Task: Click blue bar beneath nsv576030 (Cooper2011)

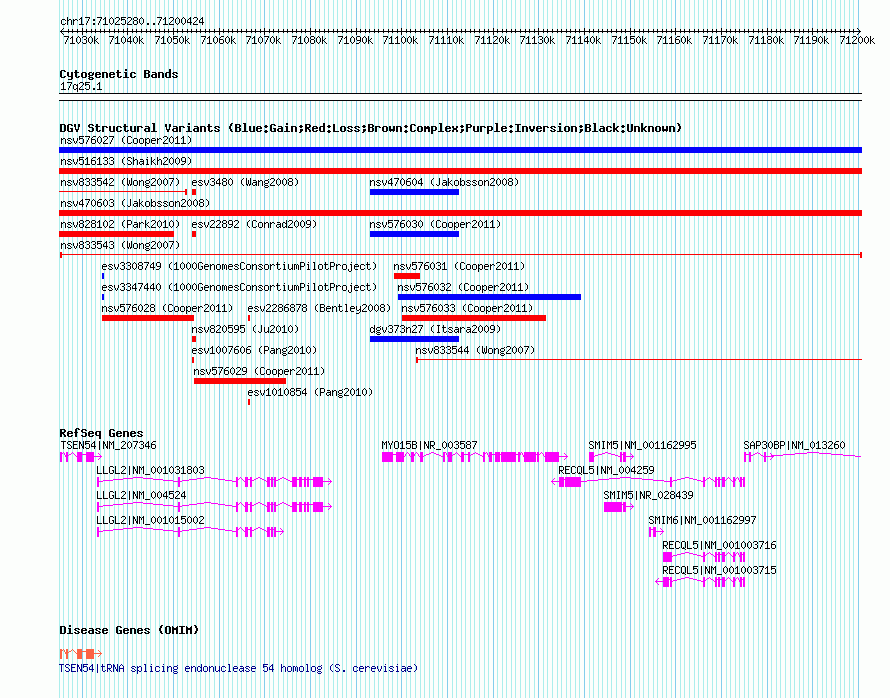Action: (414, 234)
